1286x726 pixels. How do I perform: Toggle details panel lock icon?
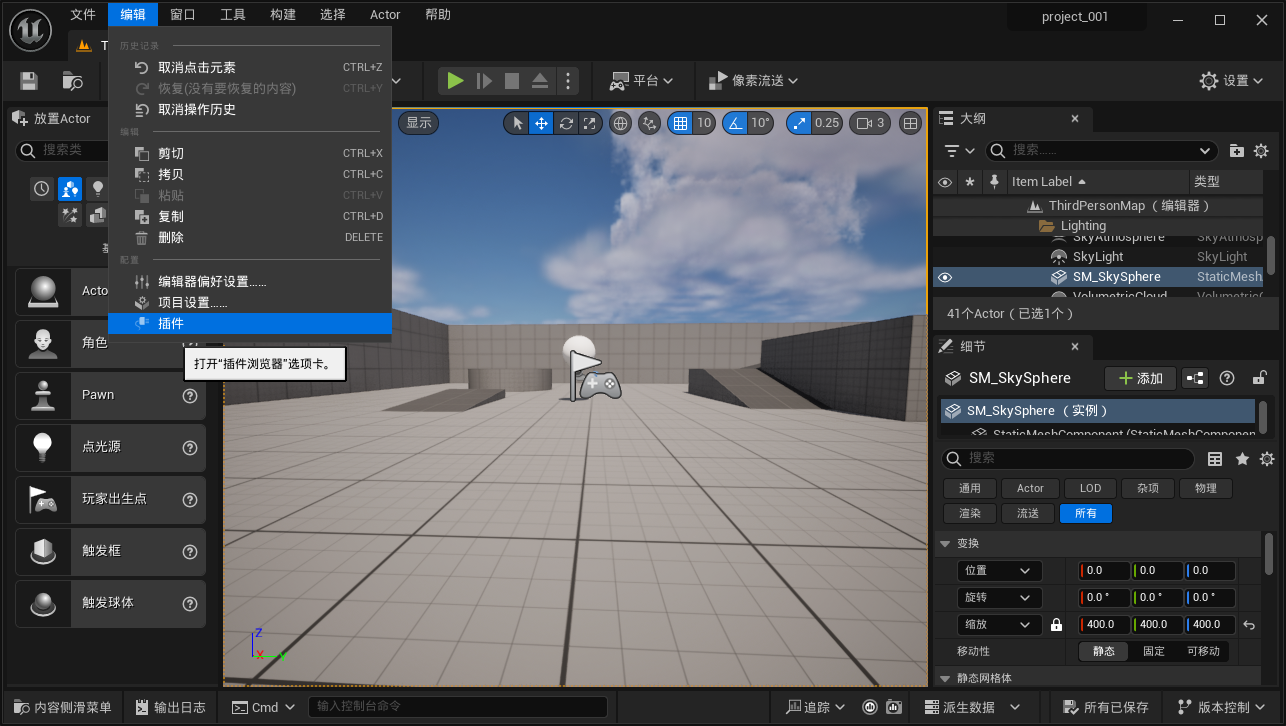click(1259, 378)
